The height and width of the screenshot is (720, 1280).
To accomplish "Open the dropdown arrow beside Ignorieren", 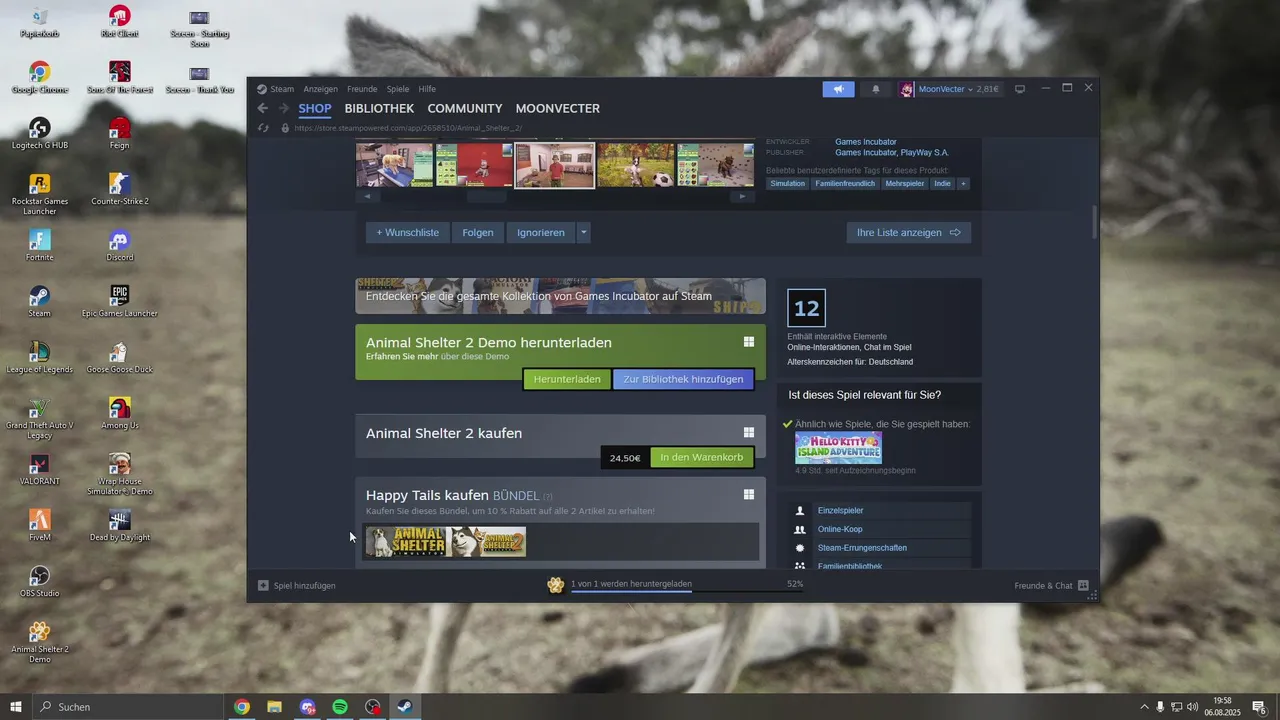I will 584,232.
